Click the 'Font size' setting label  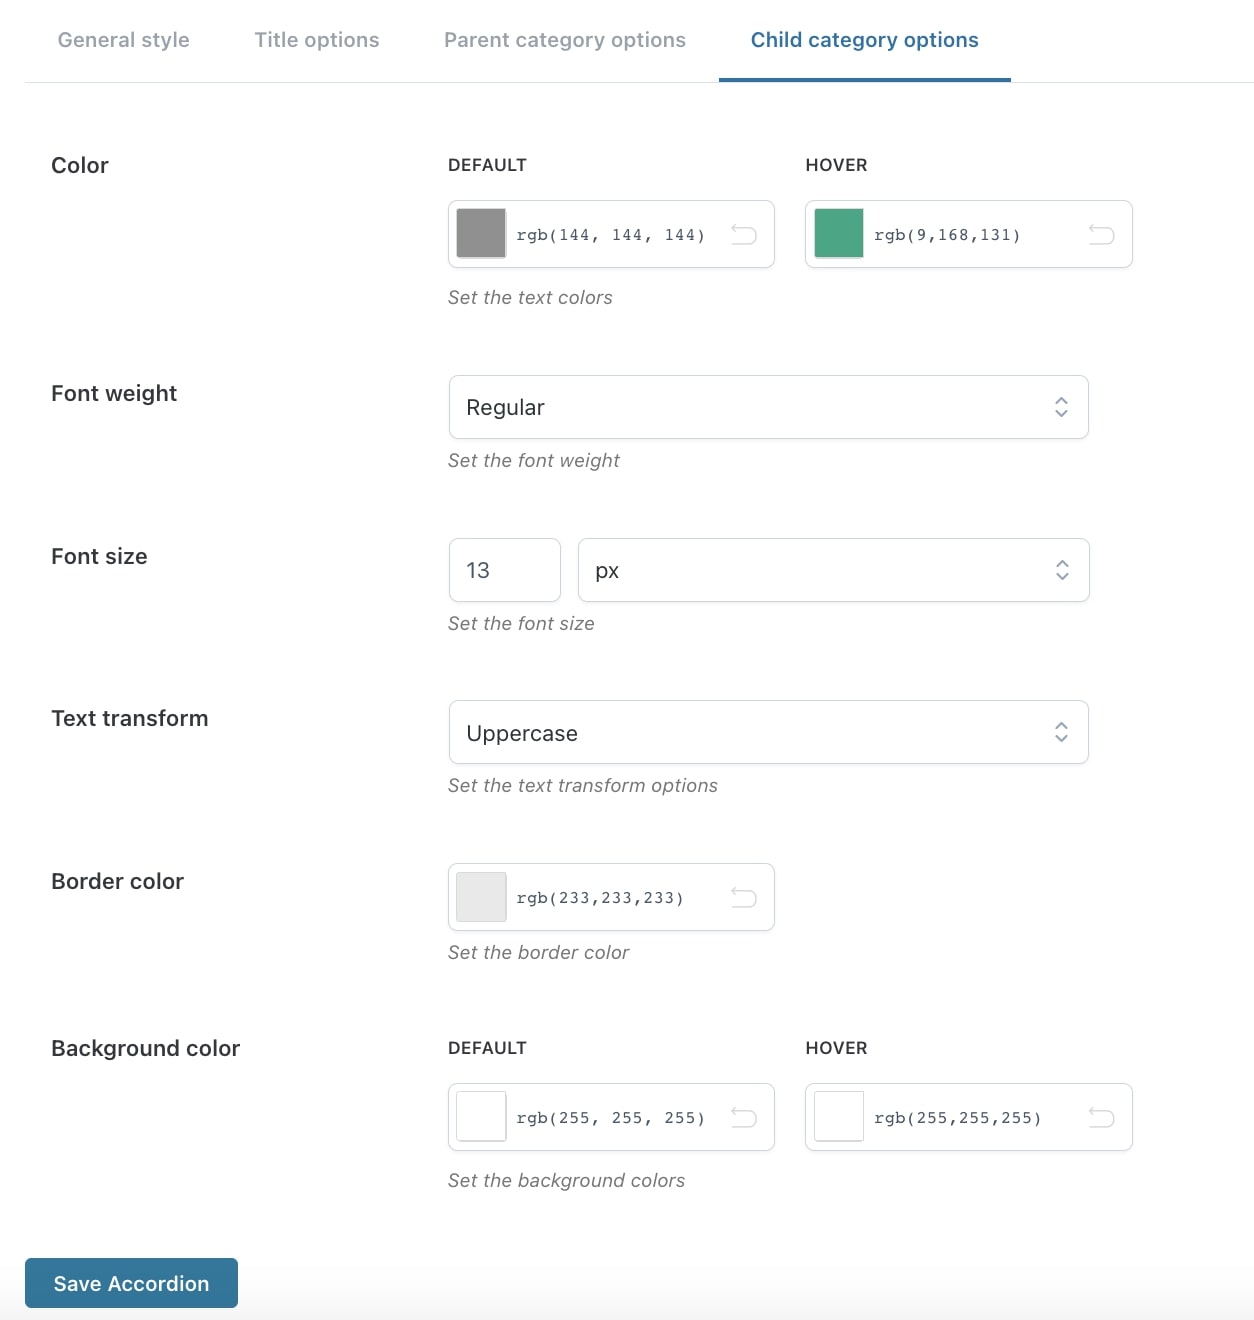[99, 556]
